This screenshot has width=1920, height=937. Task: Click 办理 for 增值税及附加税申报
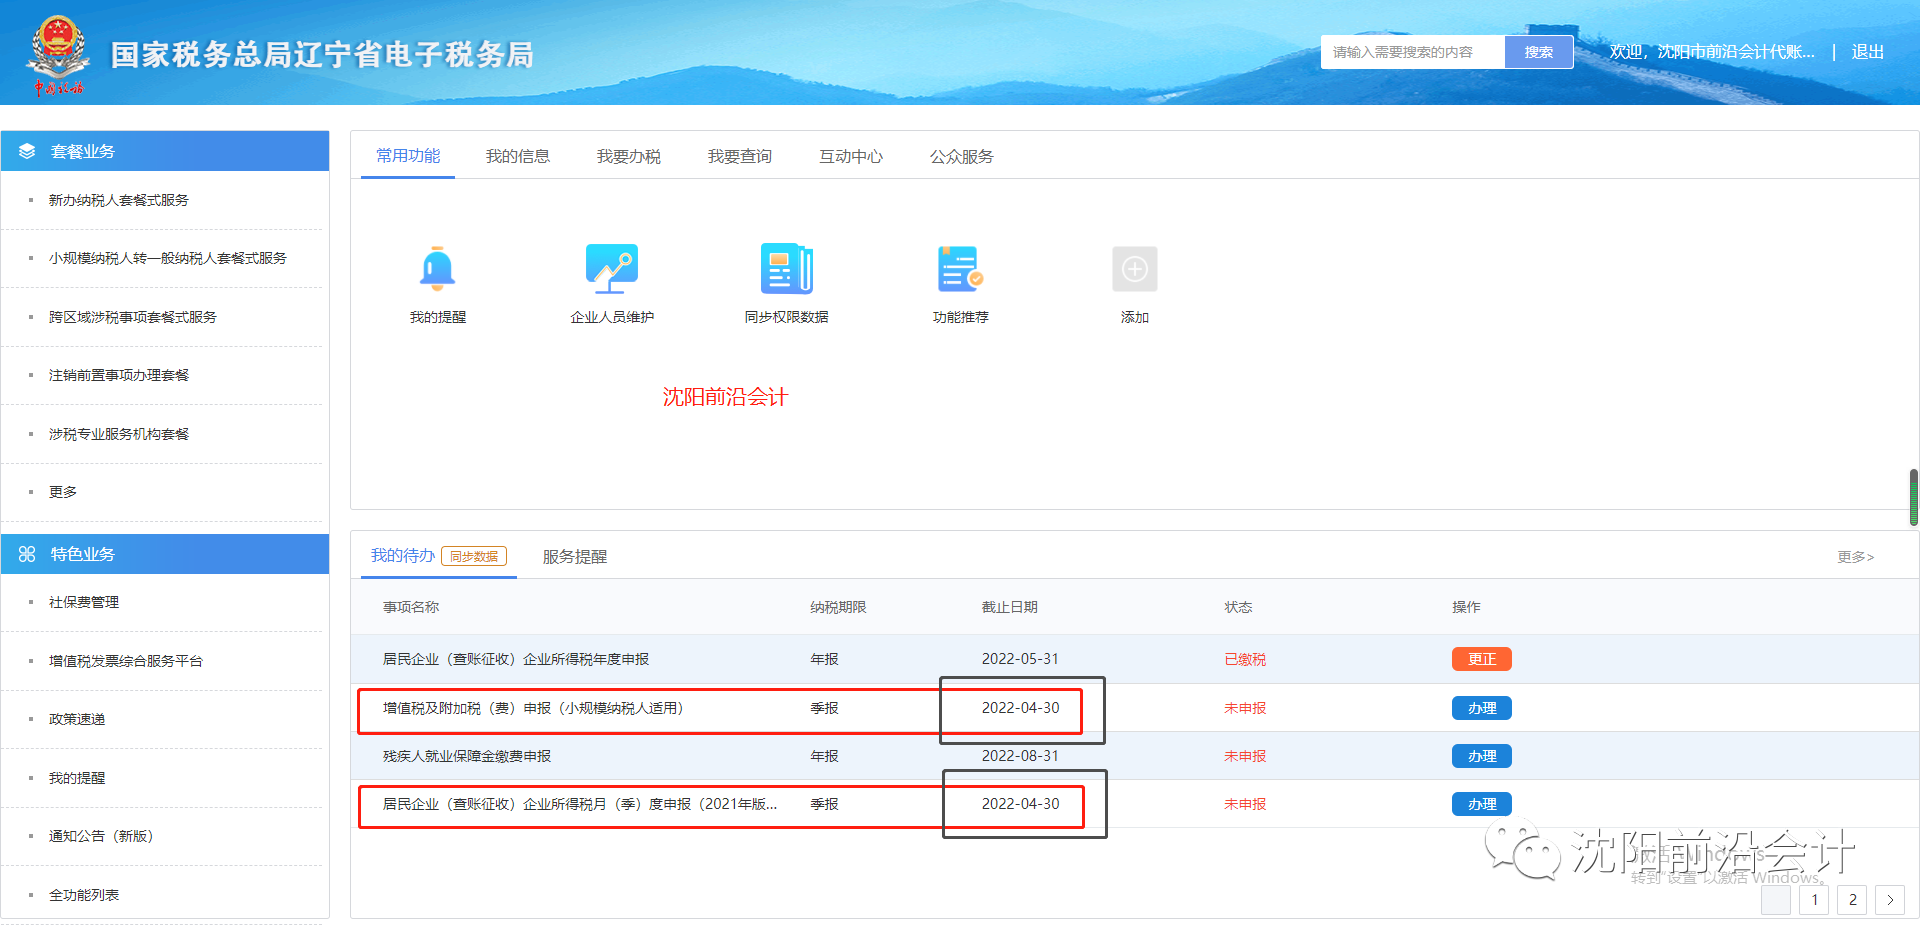(1482, 708)
